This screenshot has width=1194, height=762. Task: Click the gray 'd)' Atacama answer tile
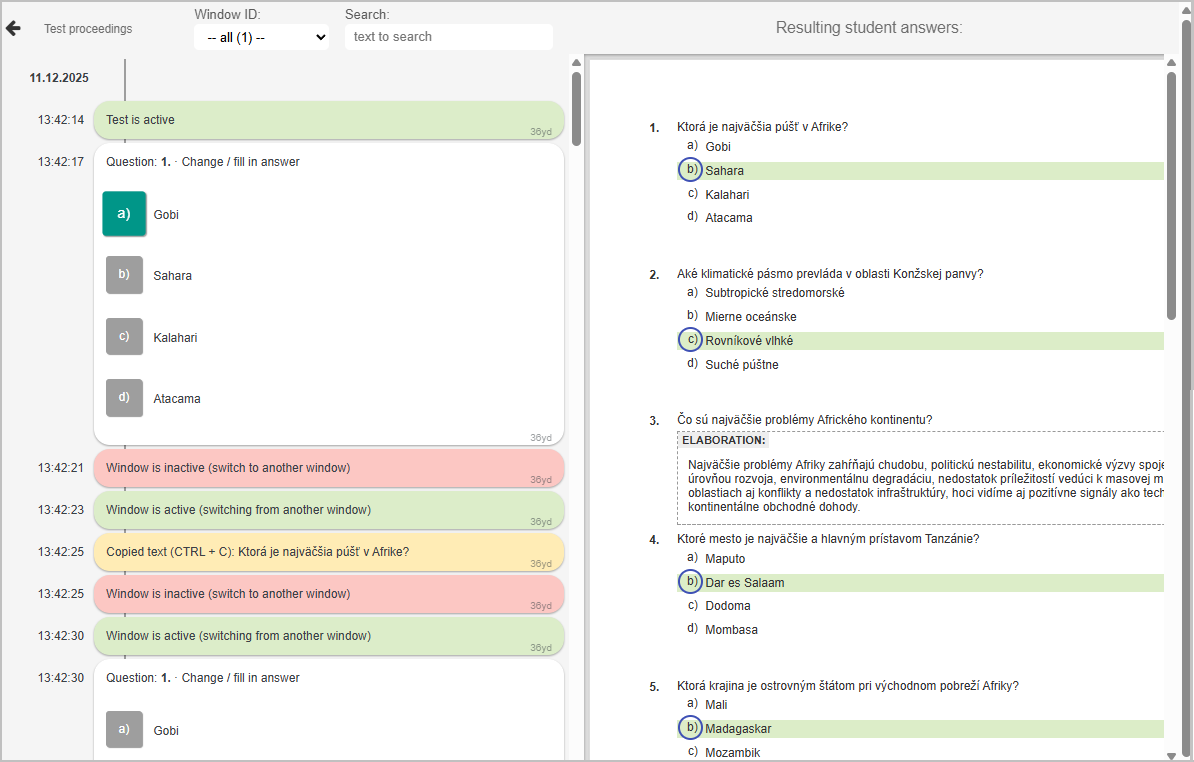tap(124, 398)
